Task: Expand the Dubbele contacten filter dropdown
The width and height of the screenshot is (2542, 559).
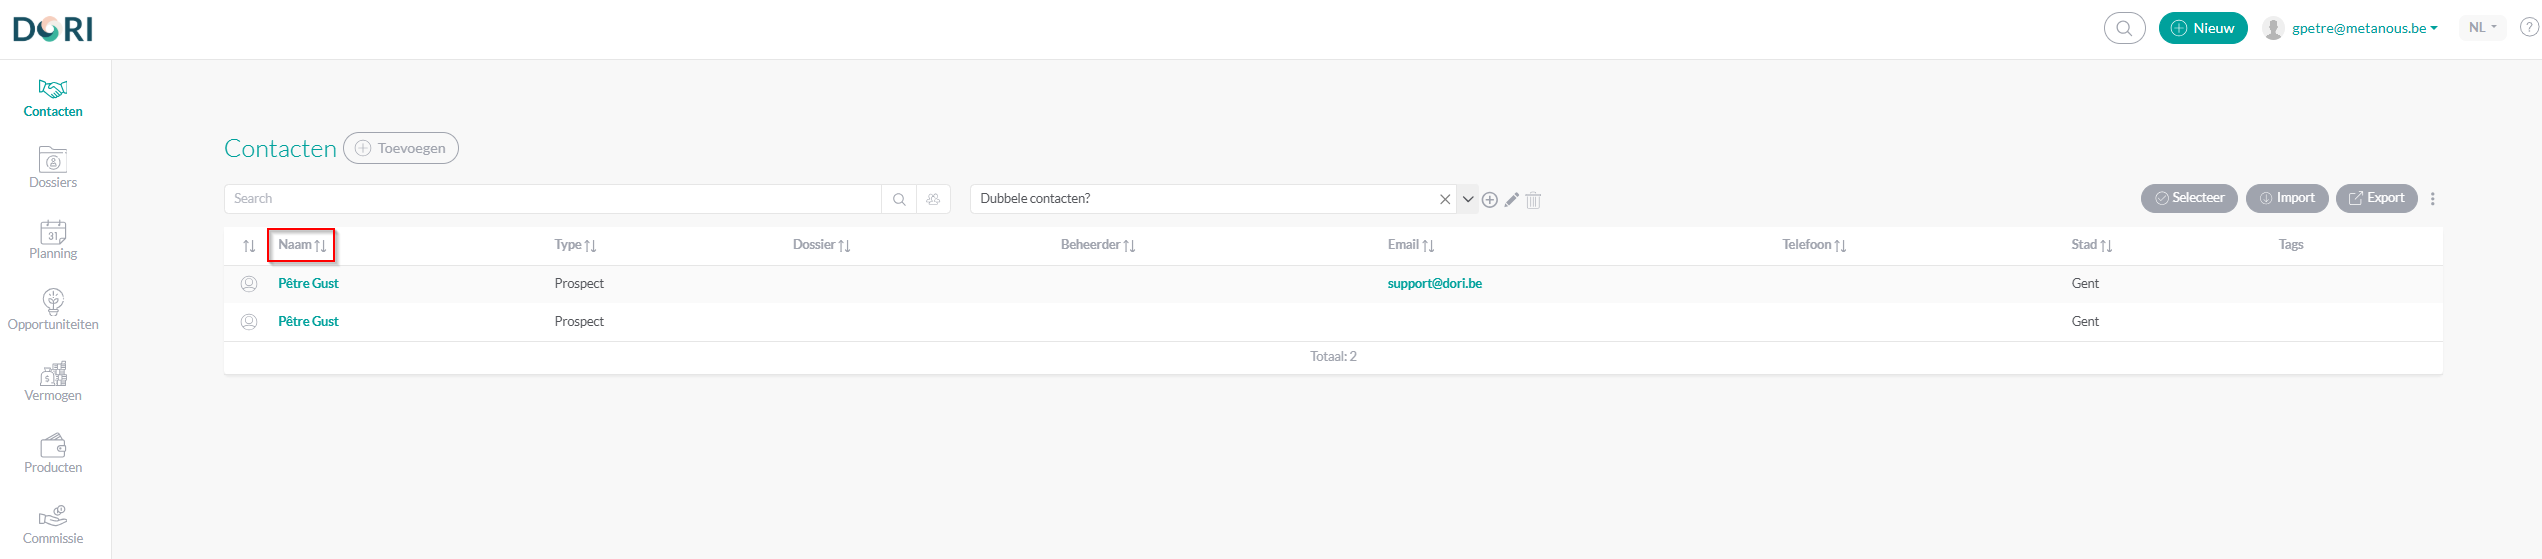Action: 1467,199
